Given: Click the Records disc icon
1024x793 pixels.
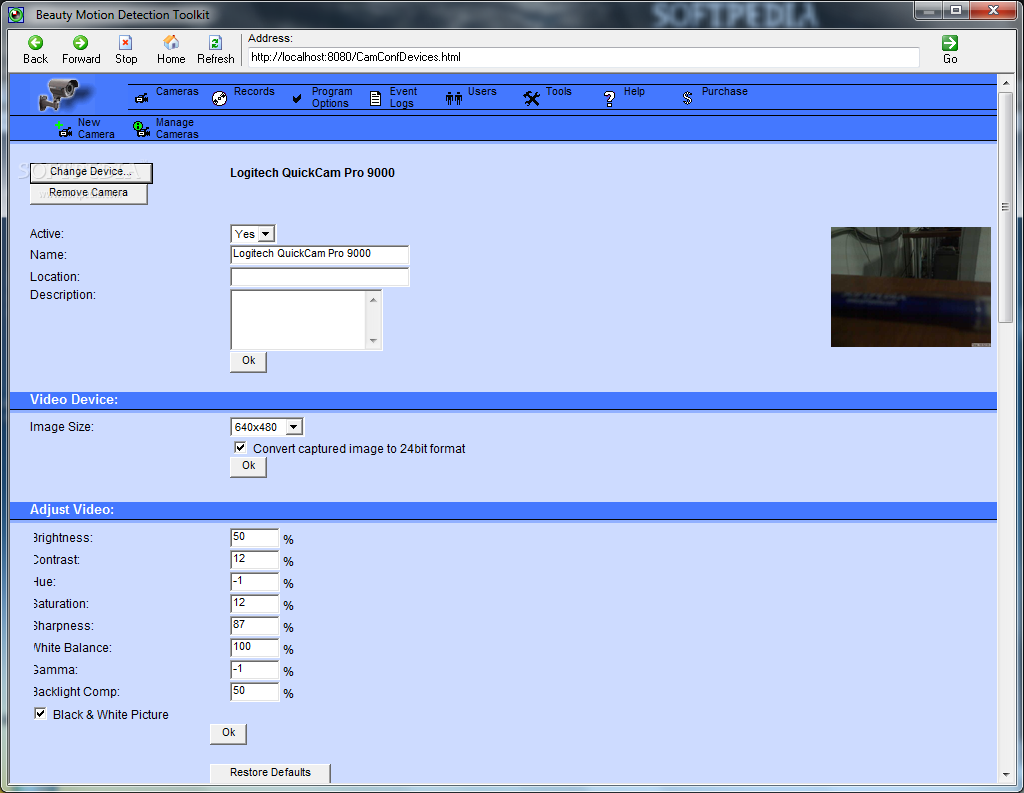Looking at the screenshot, I should pos(219,99).
